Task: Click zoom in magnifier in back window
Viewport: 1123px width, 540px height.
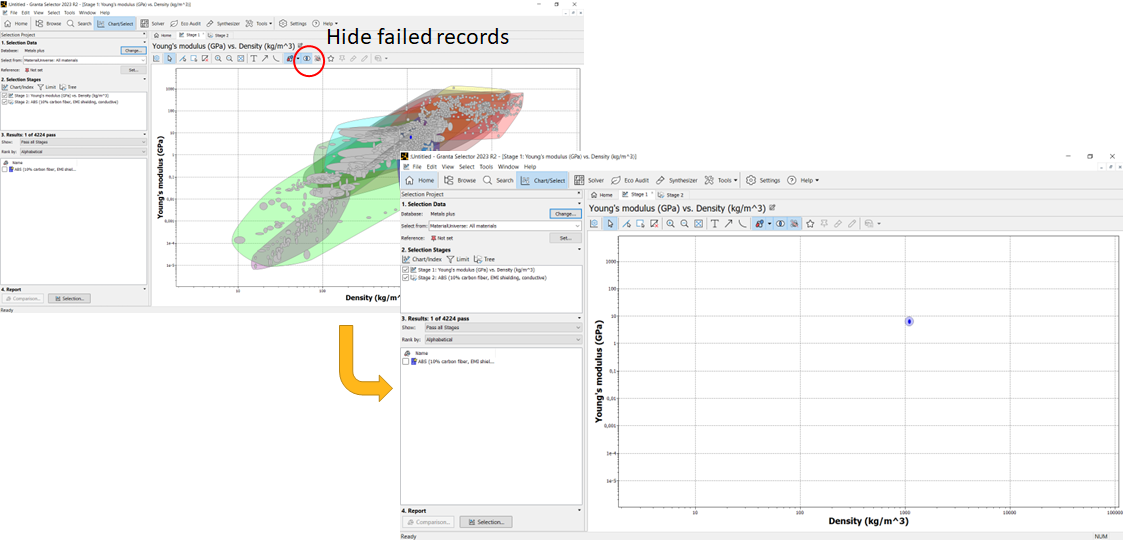Action: coord(218,58)
